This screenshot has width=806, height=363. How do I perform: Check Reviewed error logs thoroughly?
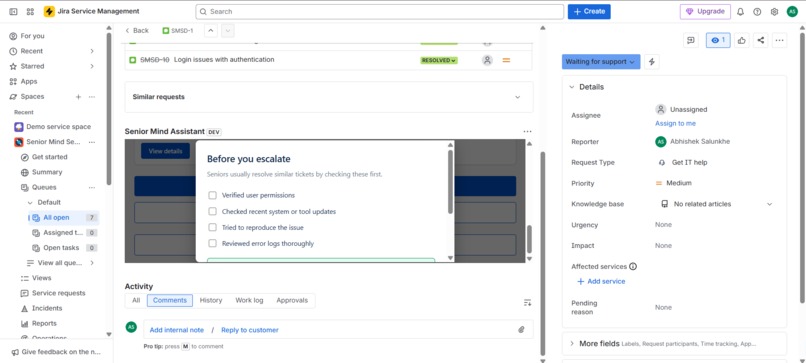click(x=212, y=243)
